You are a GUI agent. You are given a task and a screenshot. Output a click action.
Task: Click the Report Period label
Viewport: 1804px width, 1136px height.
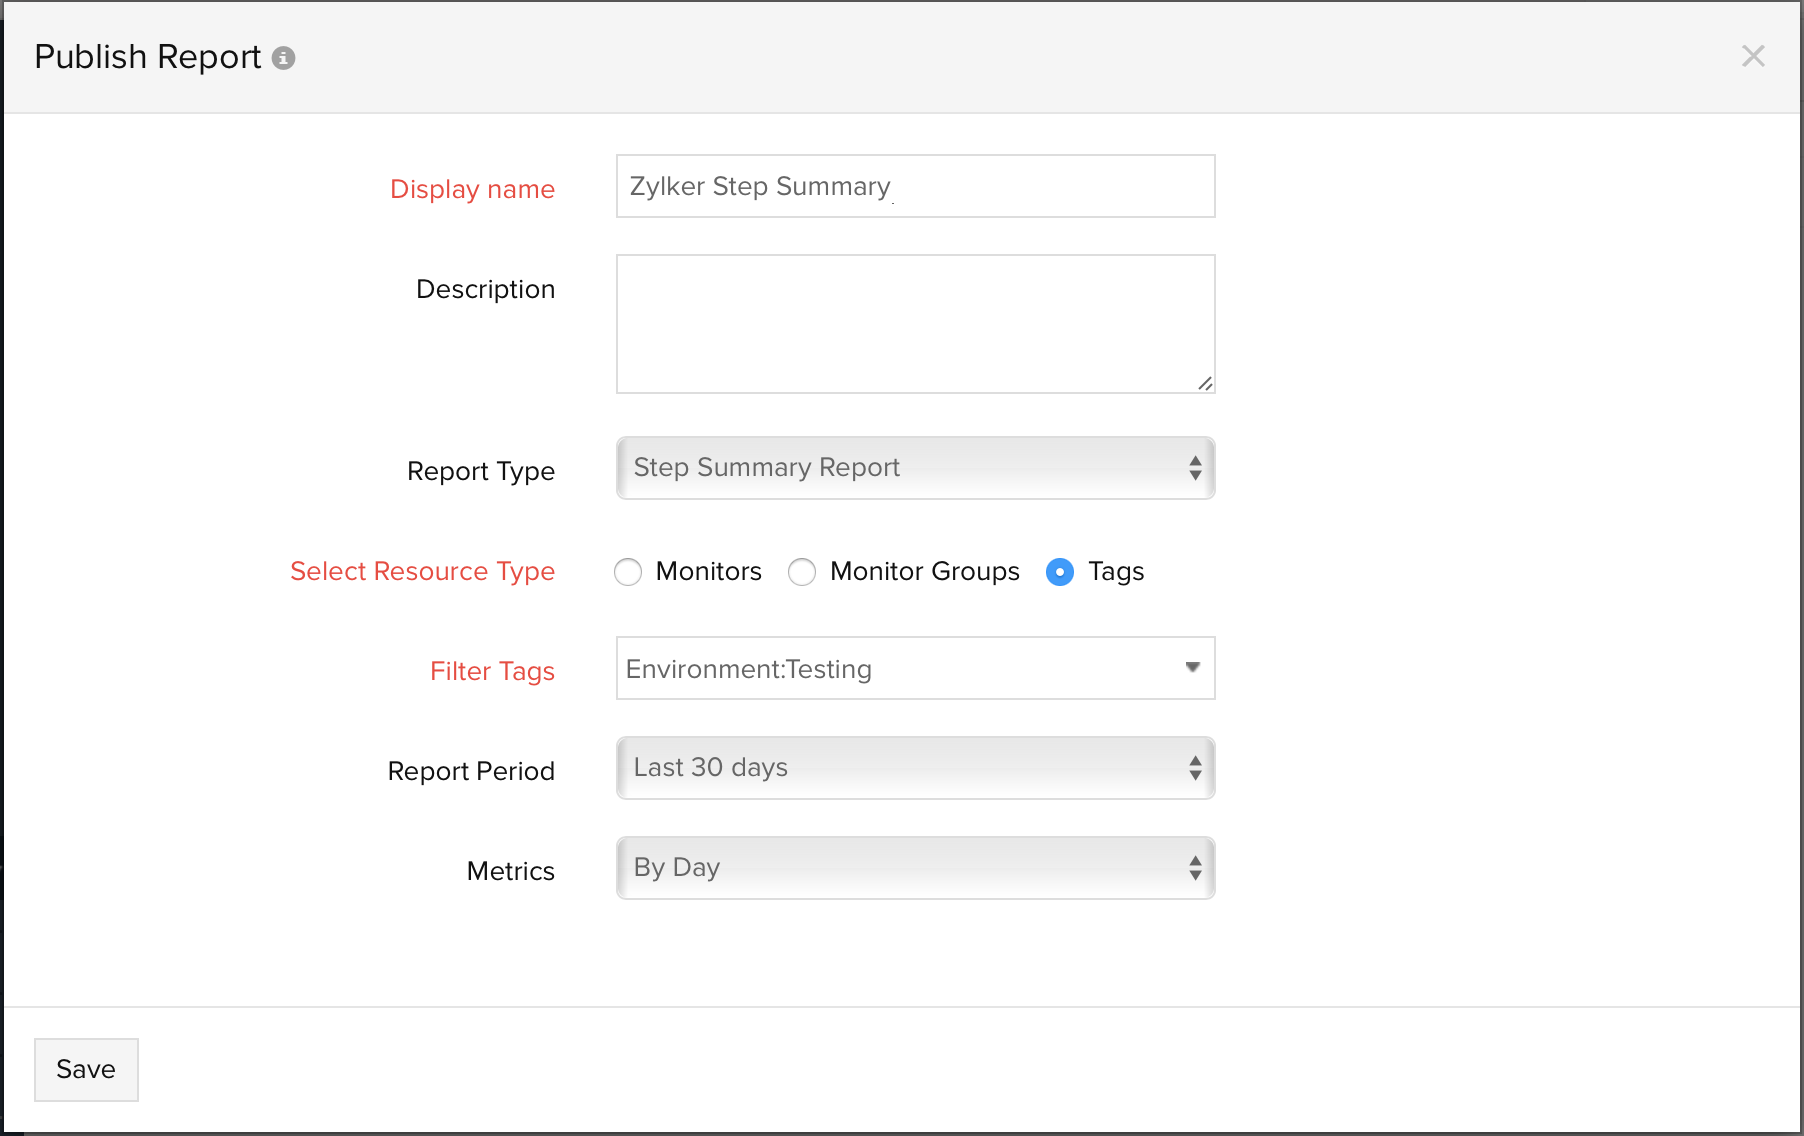click(x=471, y=771)
